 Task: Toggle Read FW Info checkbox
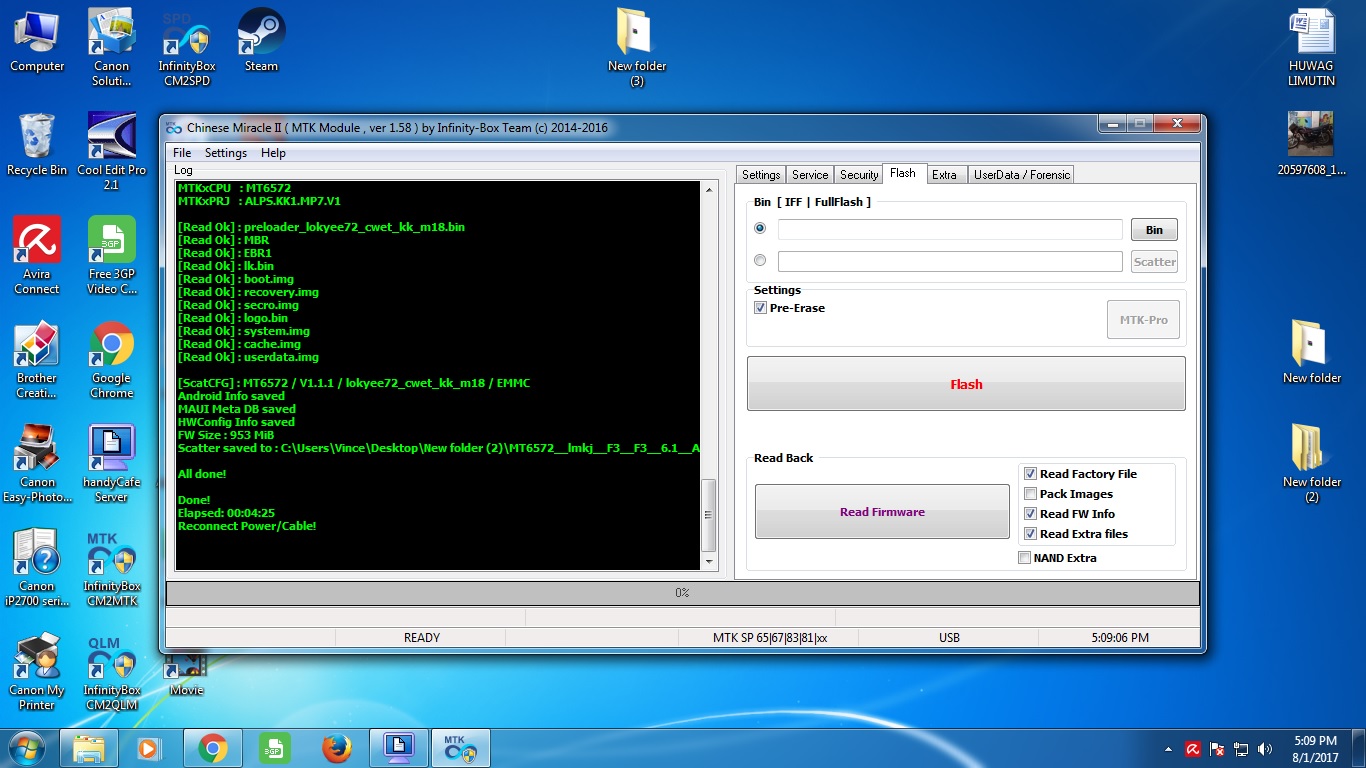1030,514
